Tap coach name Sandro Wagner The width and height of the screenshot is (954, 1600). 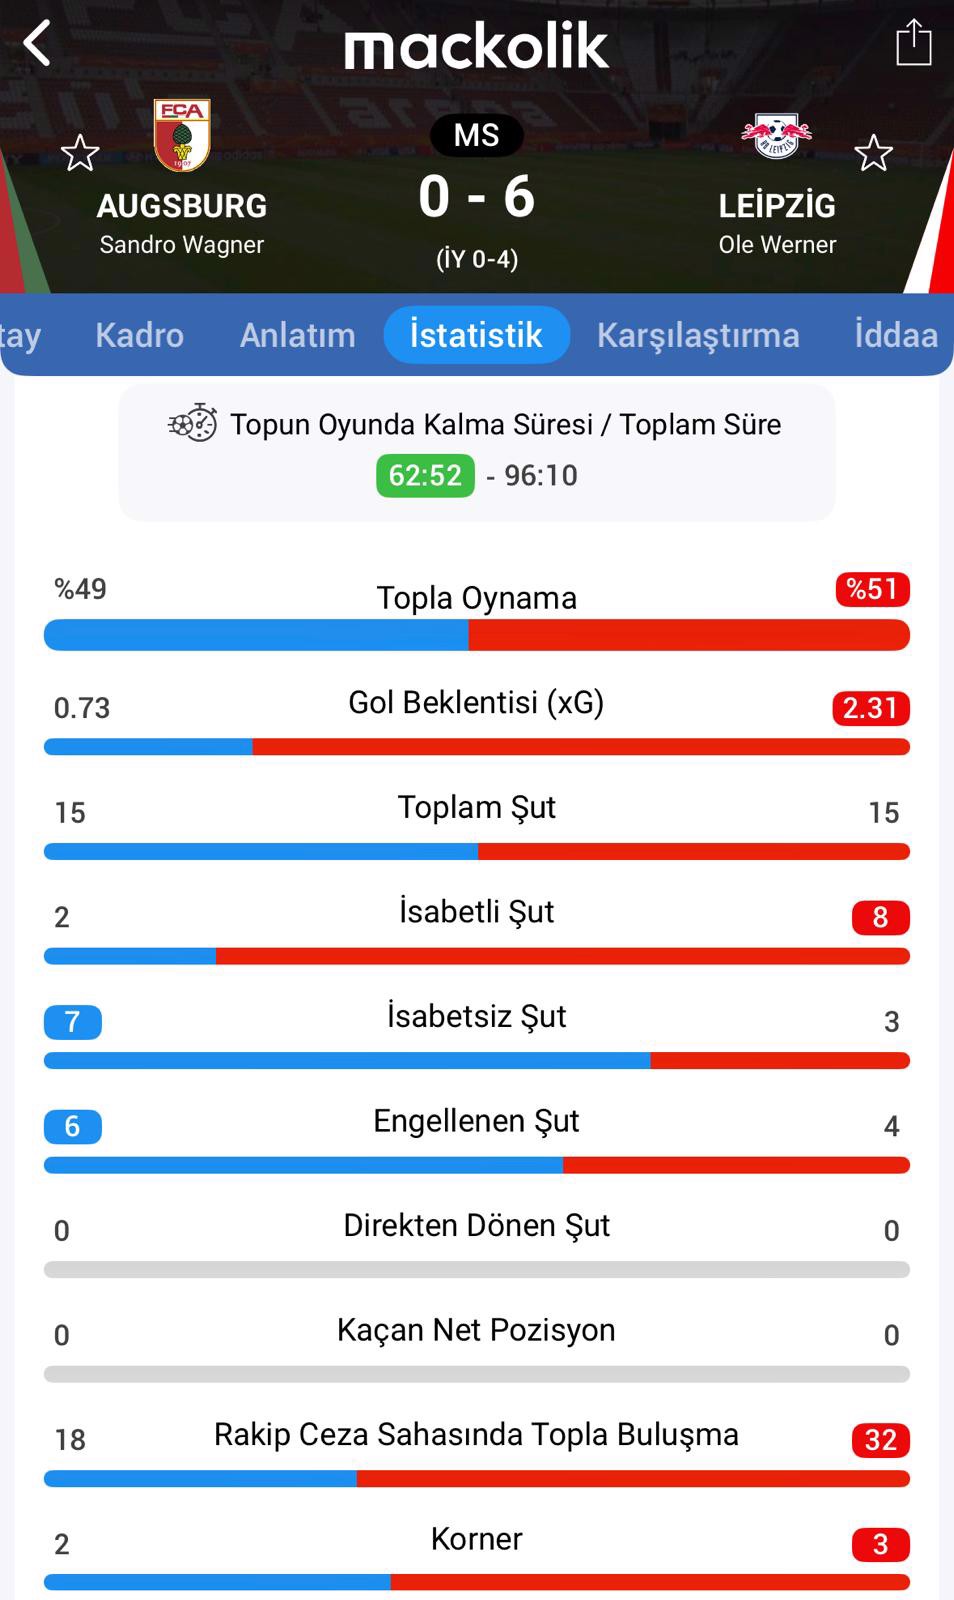click(x=182, y=245)
